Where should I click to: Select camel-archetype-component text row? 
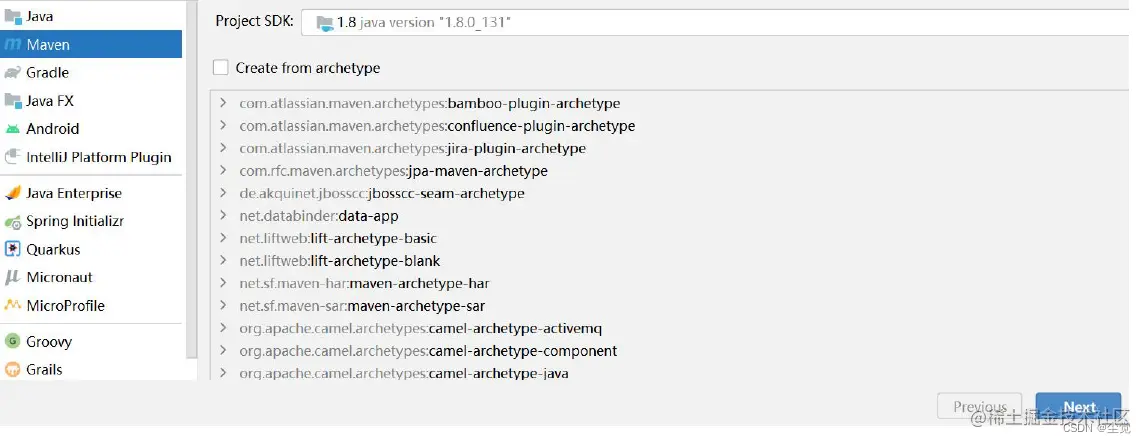point(428,351)
